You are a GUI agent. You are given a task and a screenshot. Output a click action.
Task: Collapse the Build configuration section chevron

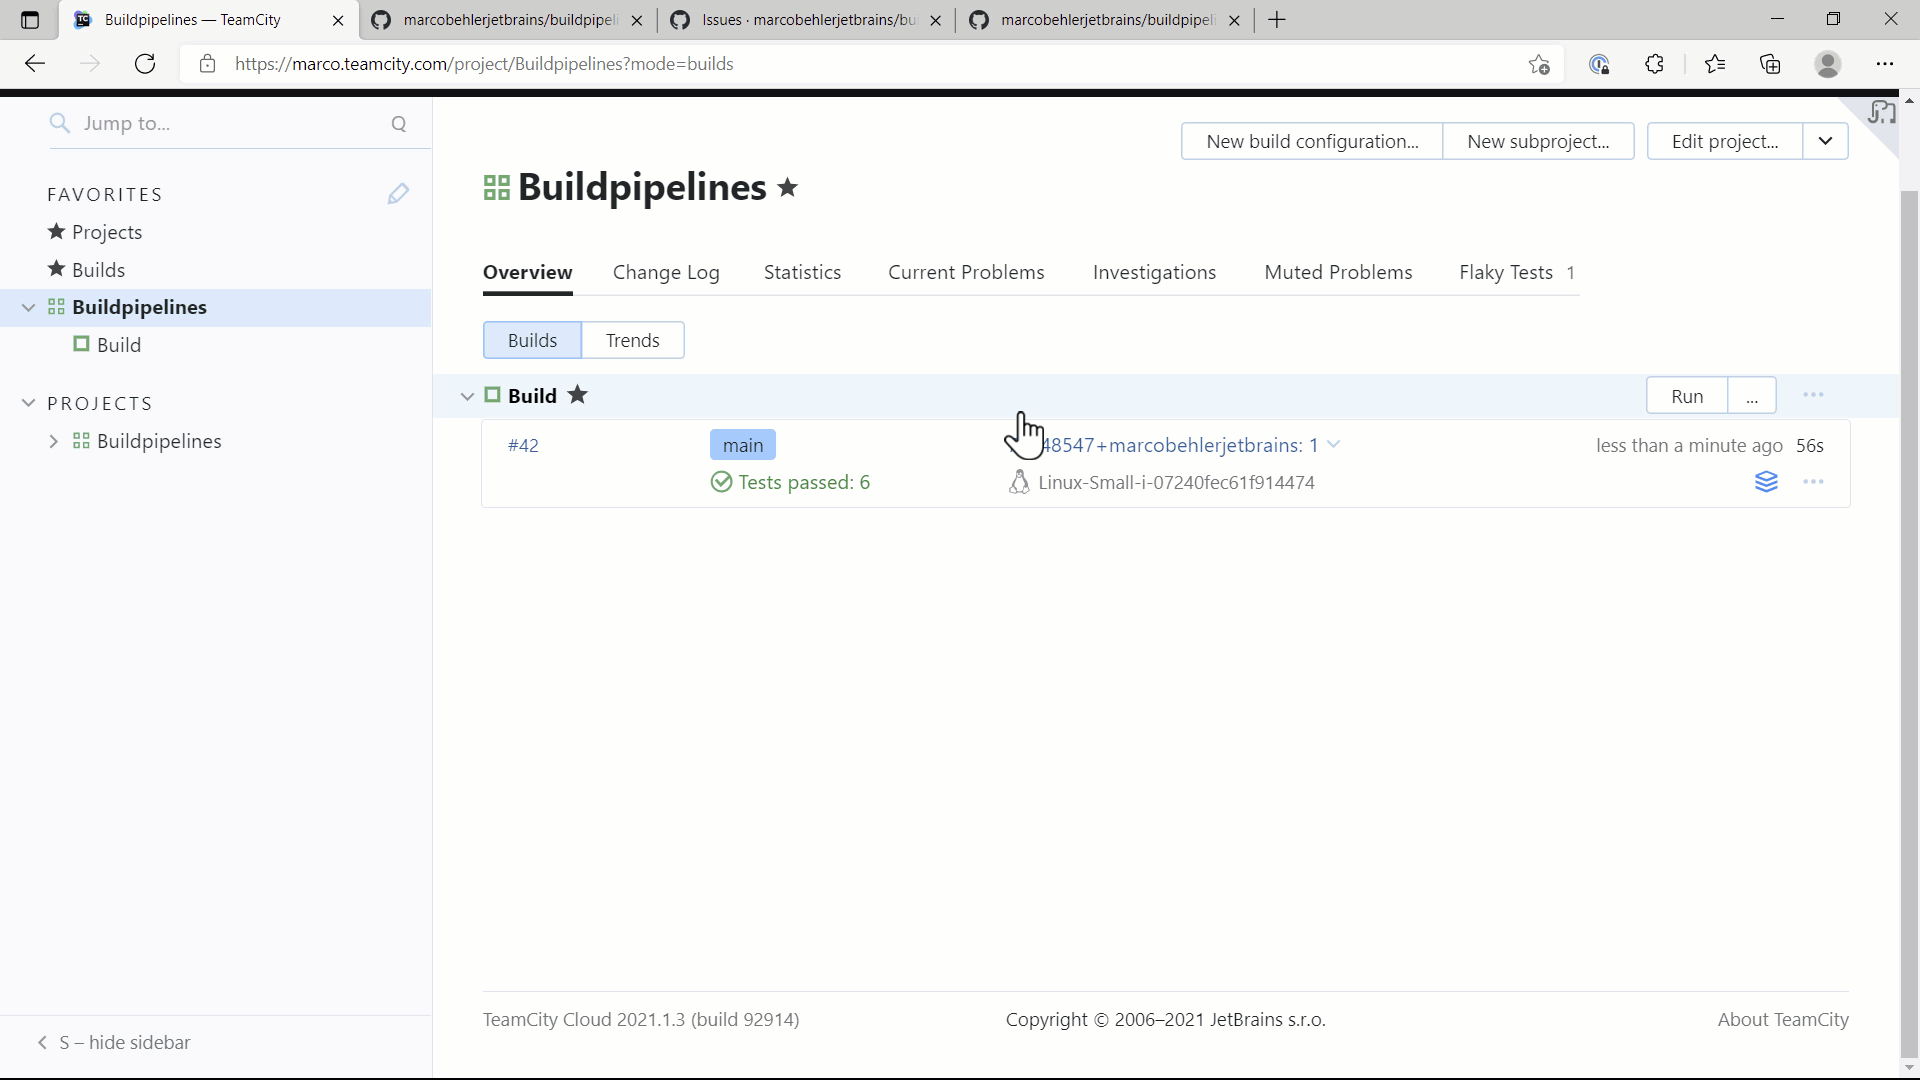point(467,396)
